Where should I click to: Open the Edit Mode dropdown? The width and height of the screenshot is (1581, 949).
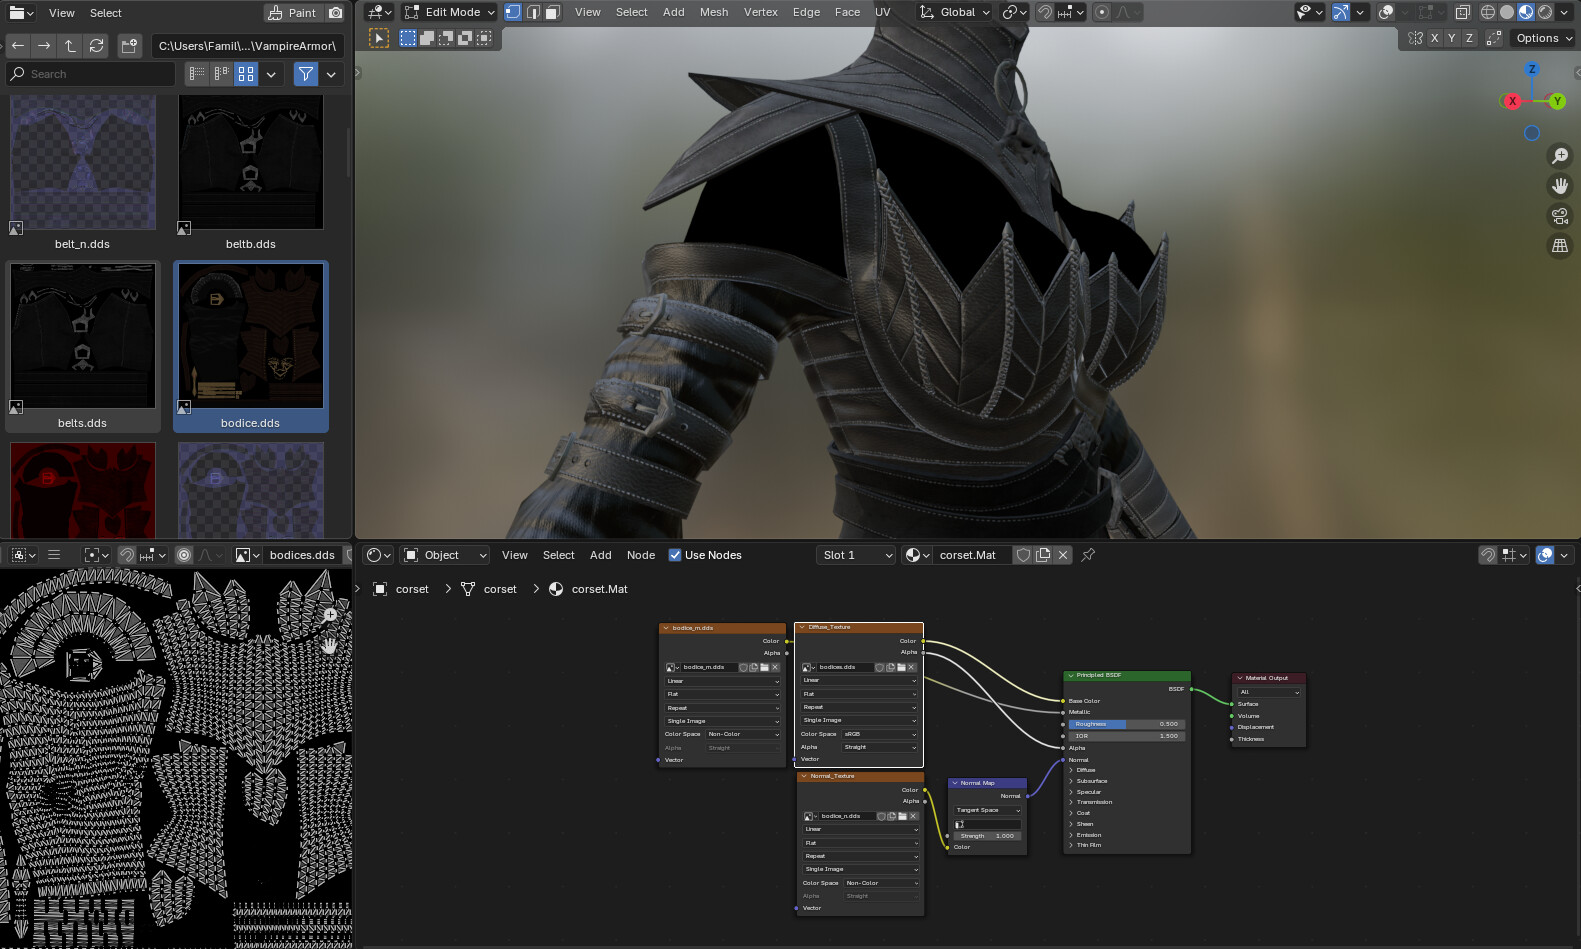coord(450,12)
